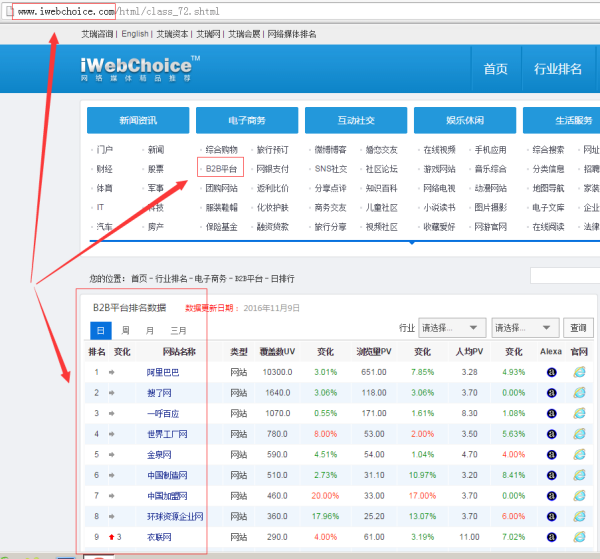Image resolution: width=600 pixels, height=559 pixels.
Task: Switch to the 周 ranking tab
Action: pyautogui.click(x=125, y=330)
